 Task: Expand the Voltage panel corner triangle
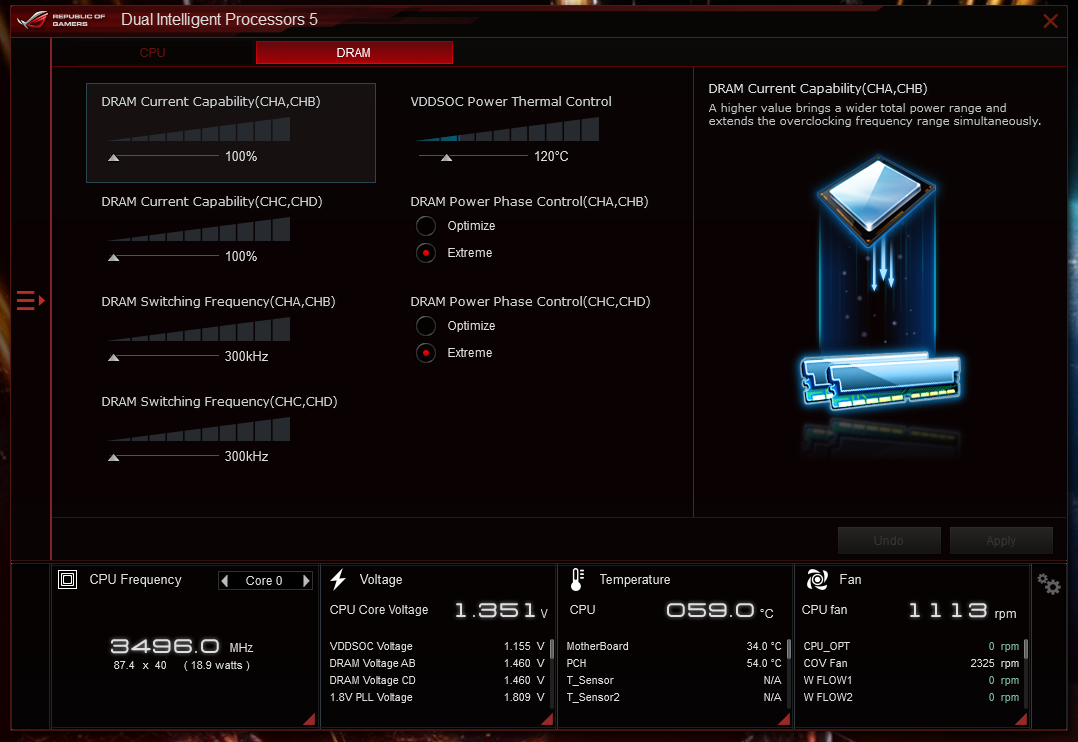(547, 719)
